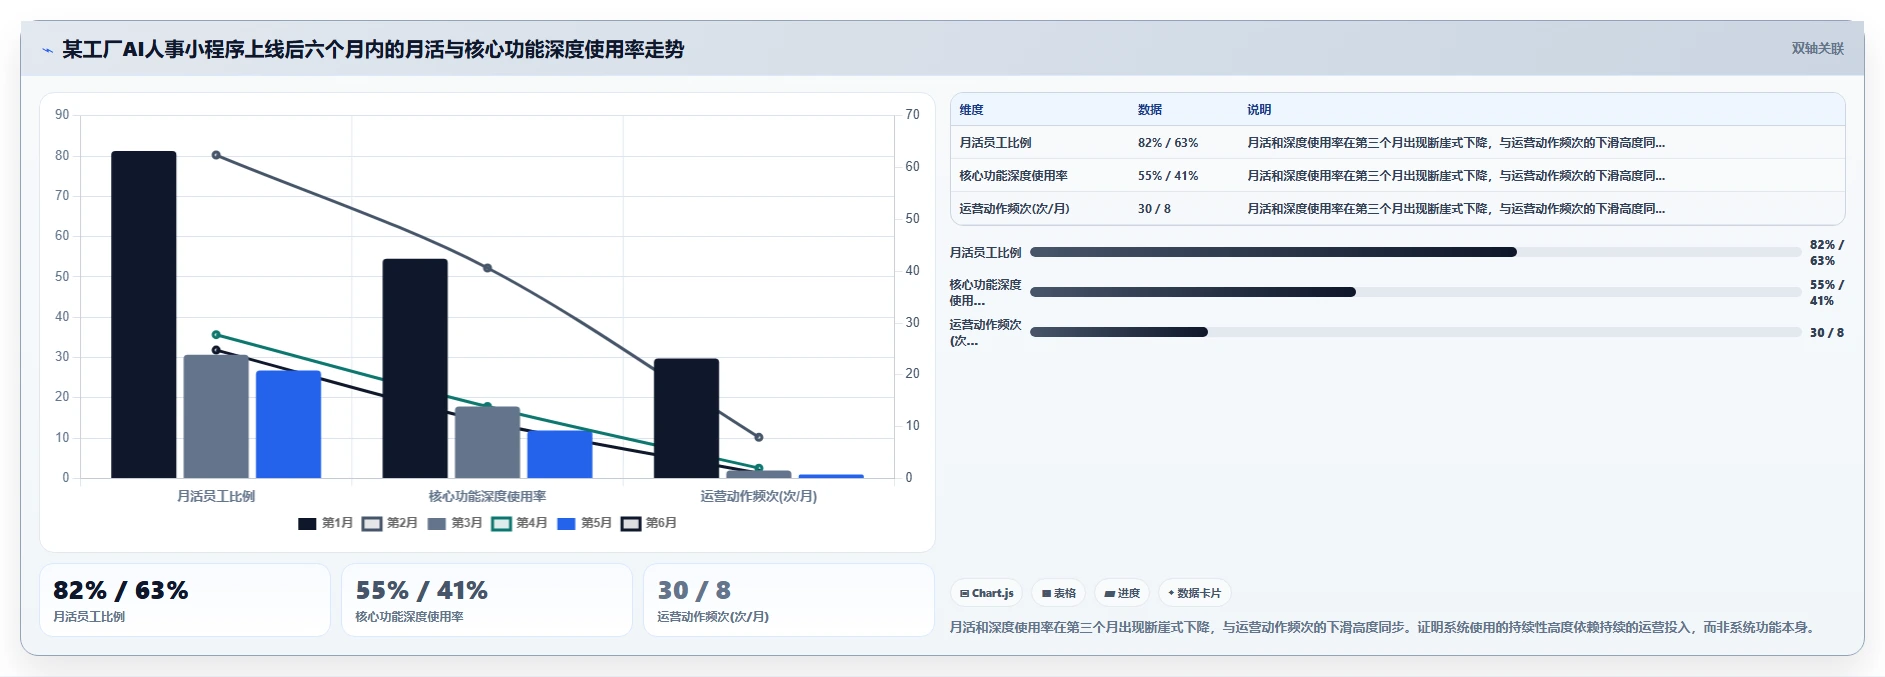Click the grey bar in 月活员工比例 group
Viewport: 1885px width, 677px height.
216,416
